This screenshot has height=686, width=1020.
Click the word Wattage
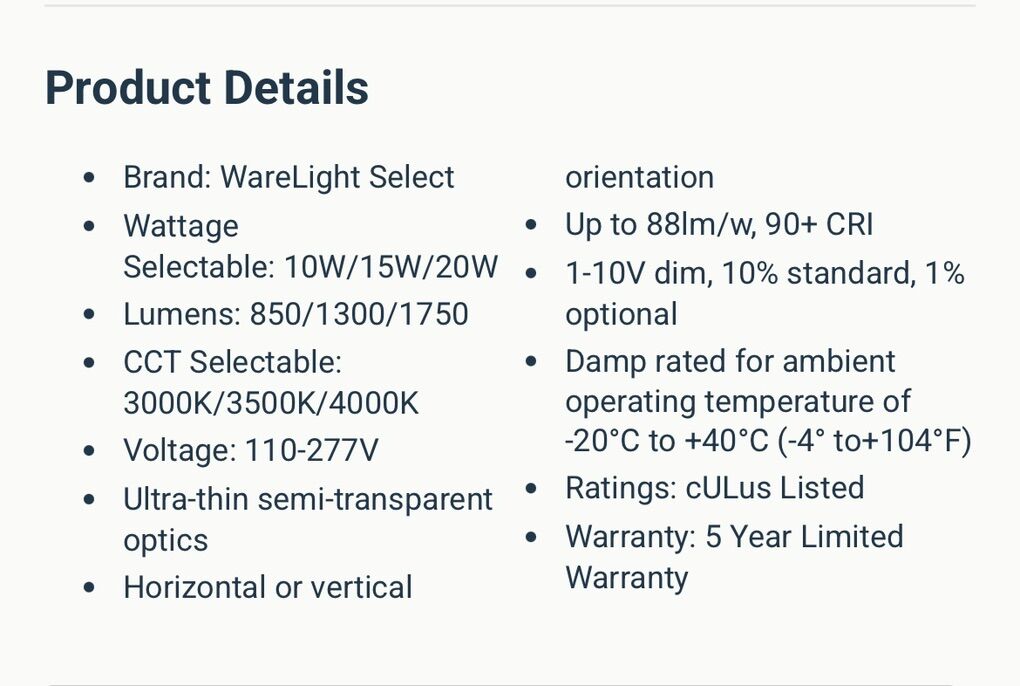[x=181, y=226]
